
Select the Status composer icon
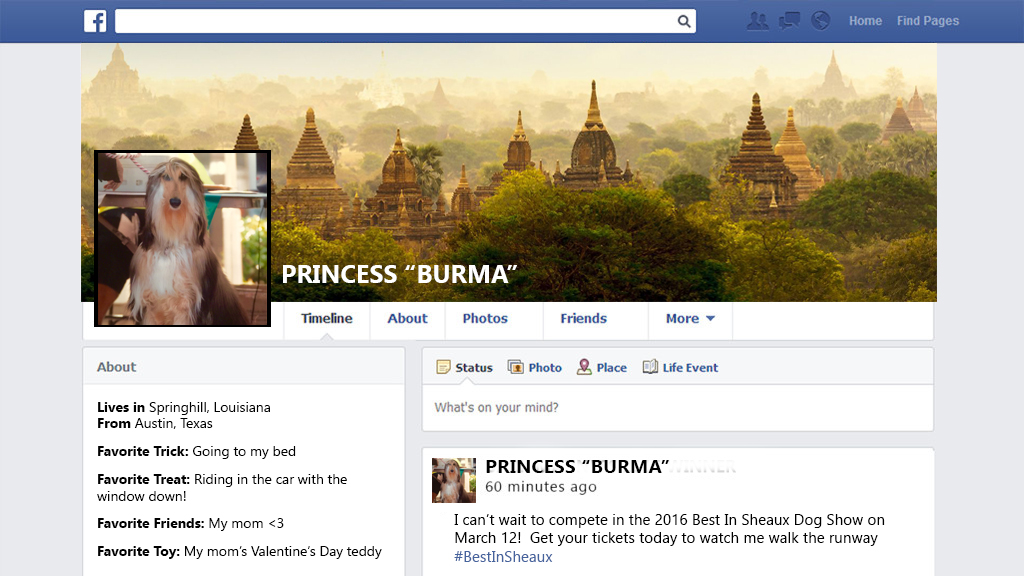(x=443, y=367)
